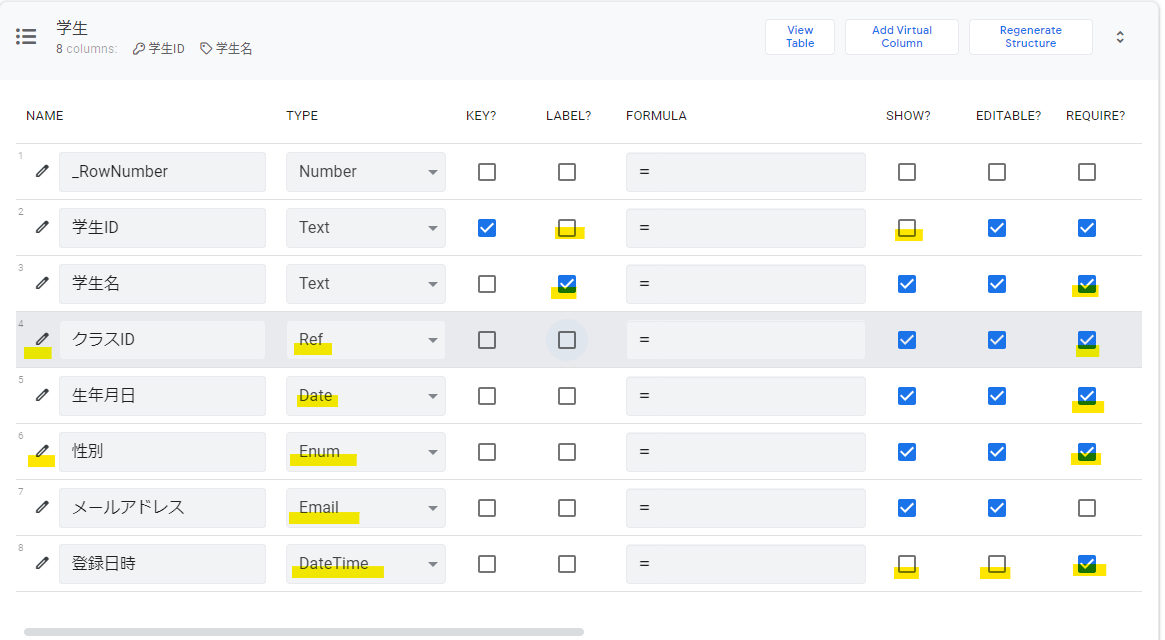This screenshot has width=1165, height=640.
Task: Click formula field for _RowNumber
Action: pyautogui.click(x=745, y=172)
